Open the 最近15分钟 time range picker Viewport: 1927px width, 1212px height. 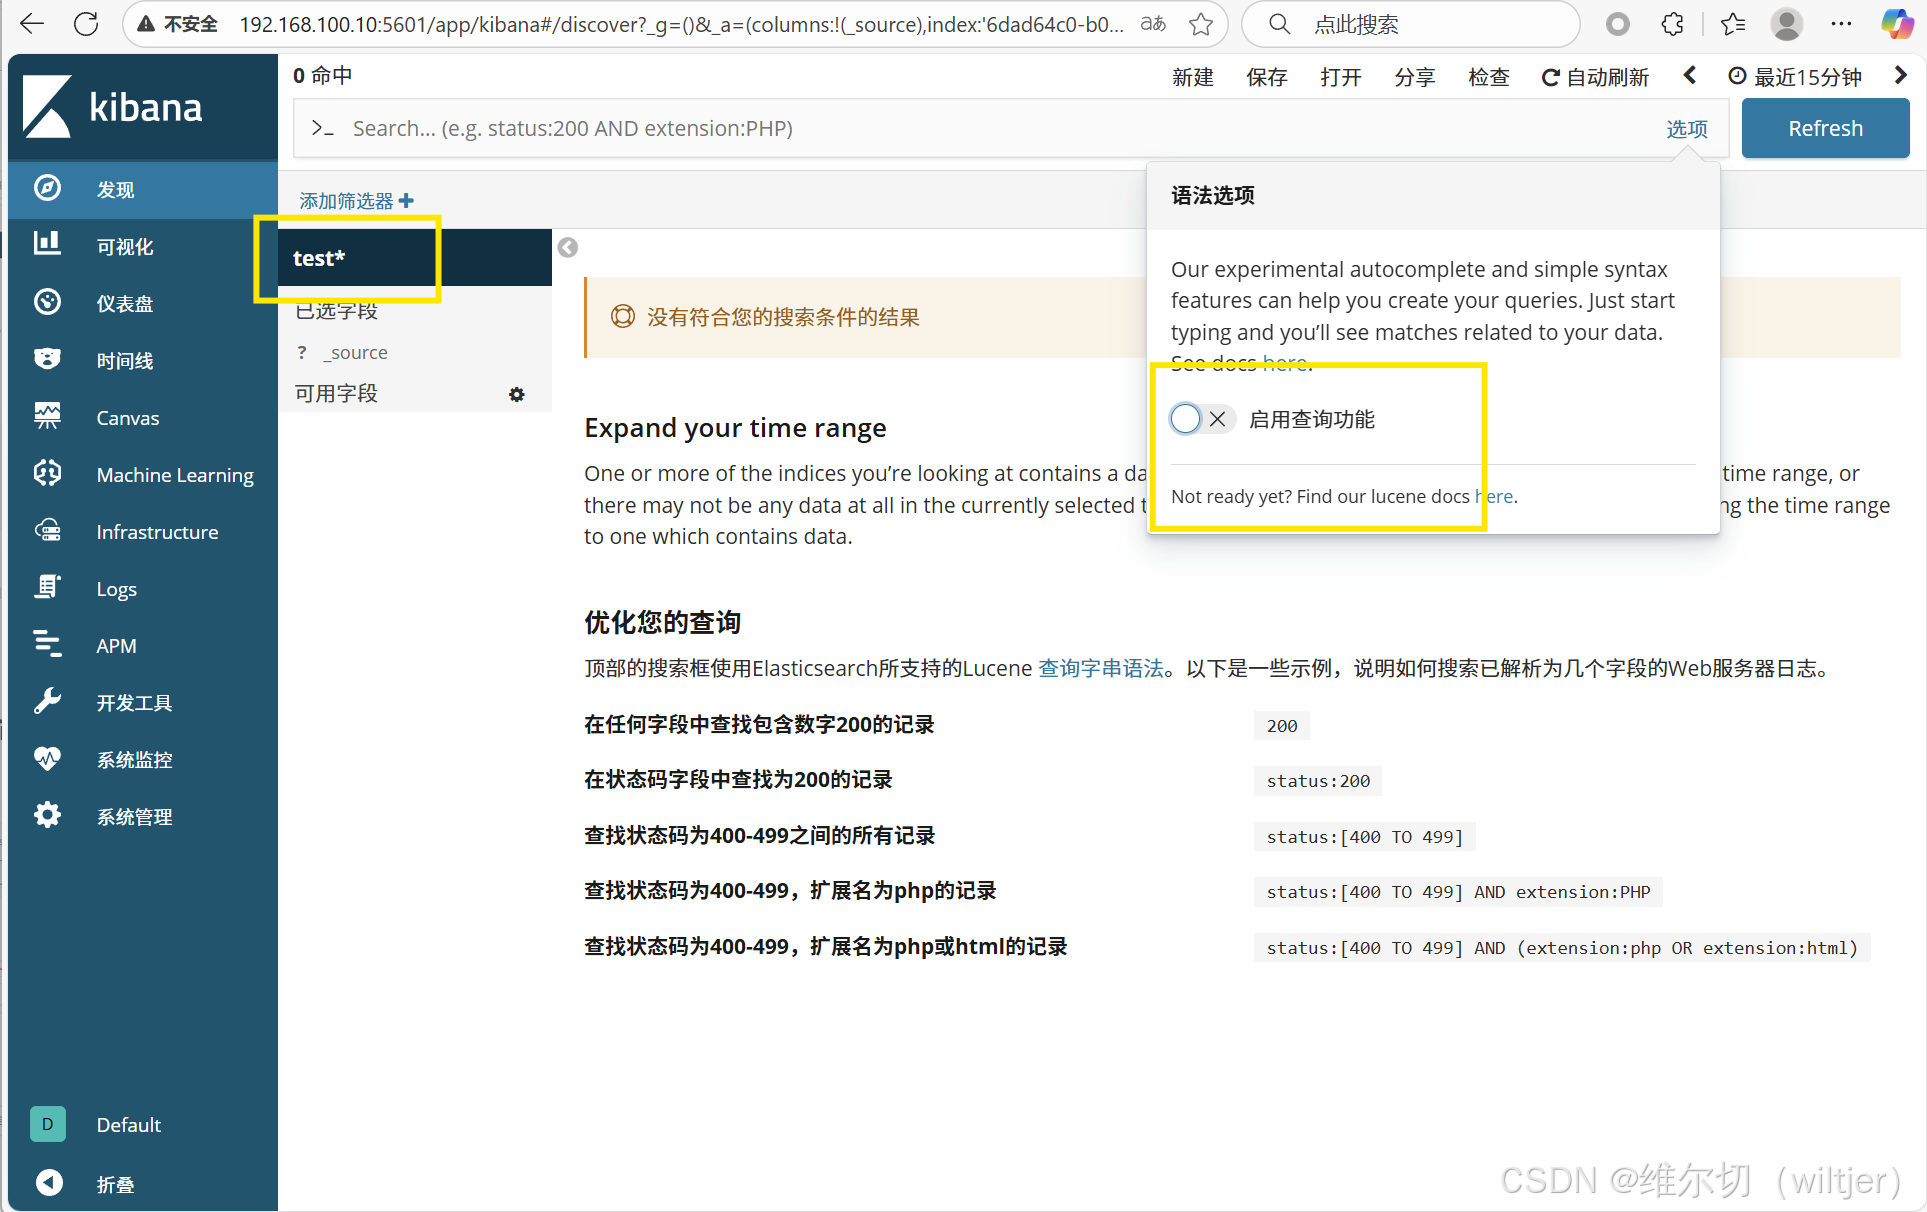click(1795, 77)
